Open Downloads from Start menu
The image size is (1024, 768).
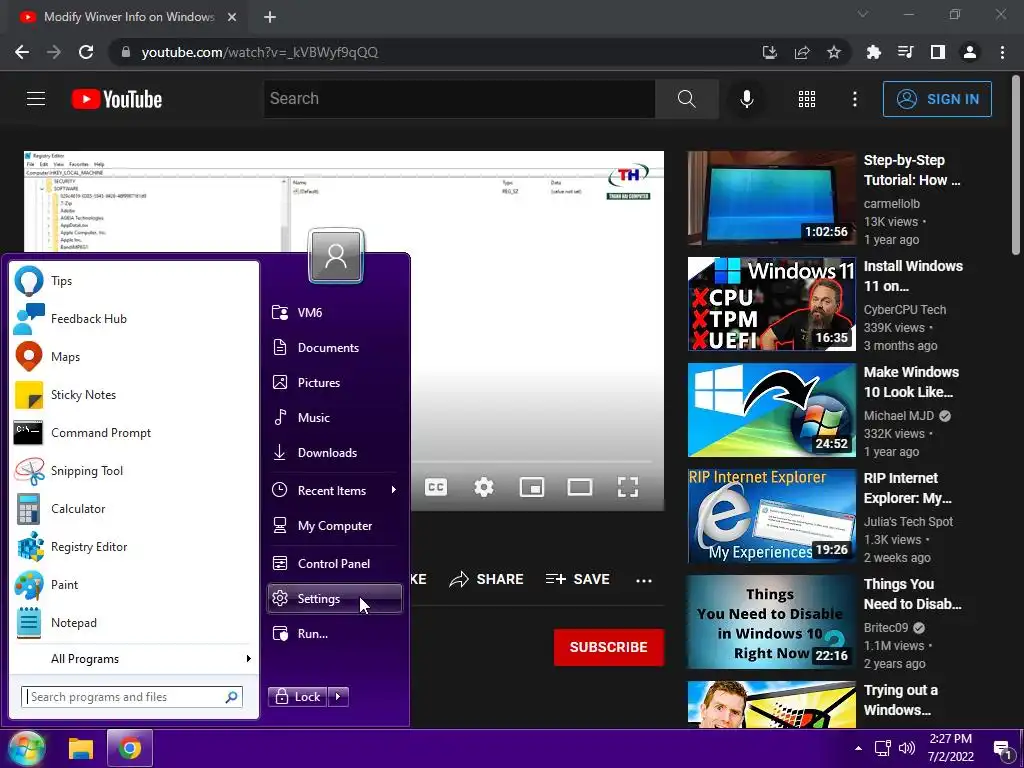[x=334, y=453]
